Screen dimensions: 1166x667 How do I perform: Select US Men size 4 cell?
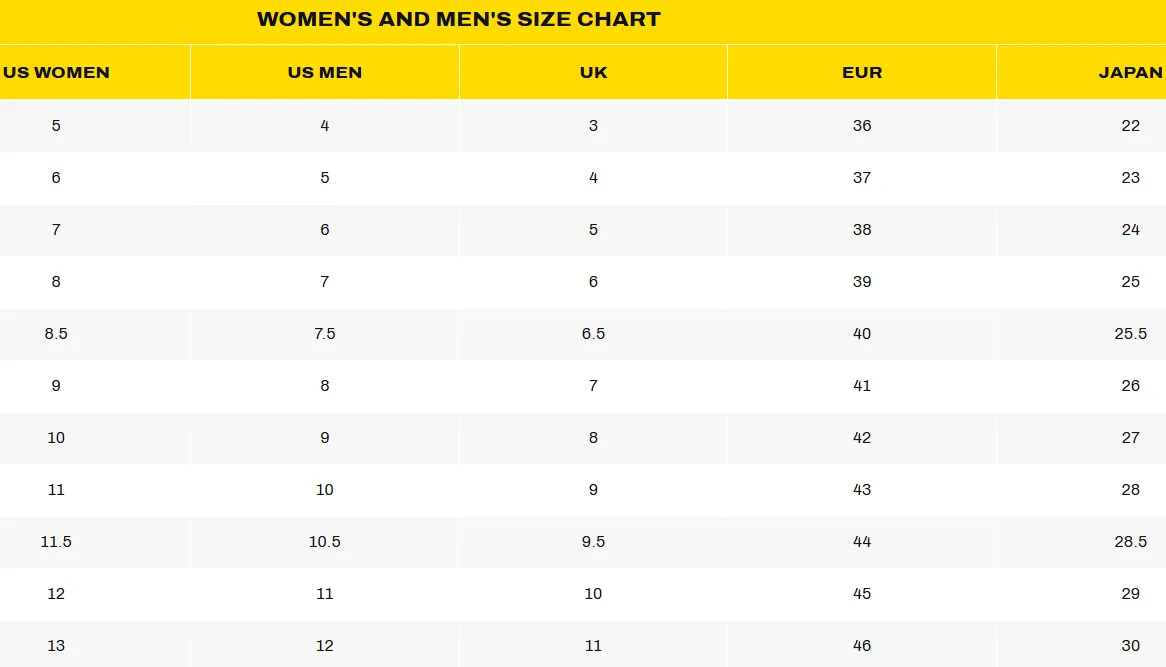click(325, 126)
